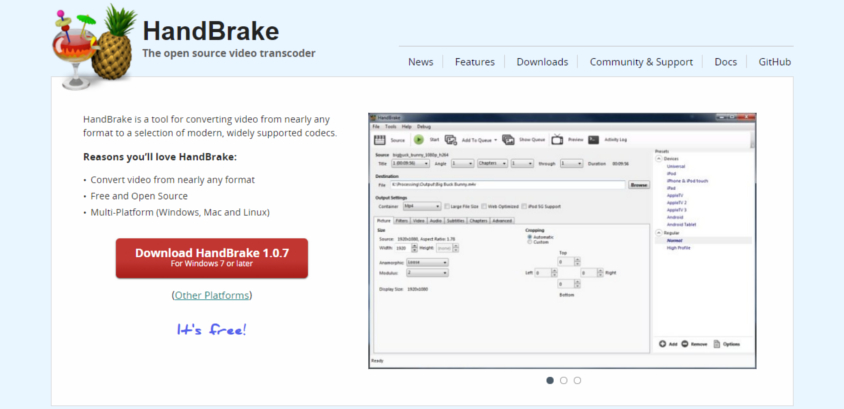Image resolution: width=844 pixels, height=409 pixels.
Task: Toggle the Web Optimized checkbox
Action: point(484,206)
